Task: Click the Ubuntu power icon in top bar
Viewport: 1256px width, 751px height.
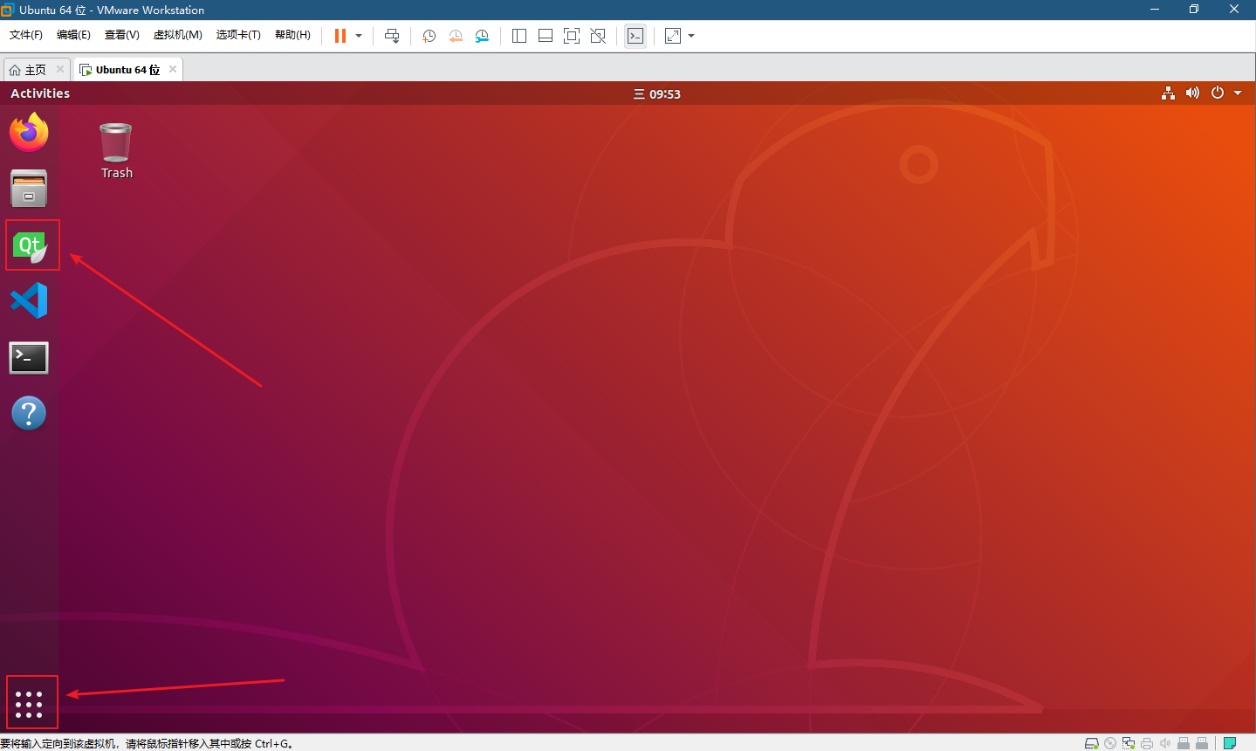Action: (1217, 93)
